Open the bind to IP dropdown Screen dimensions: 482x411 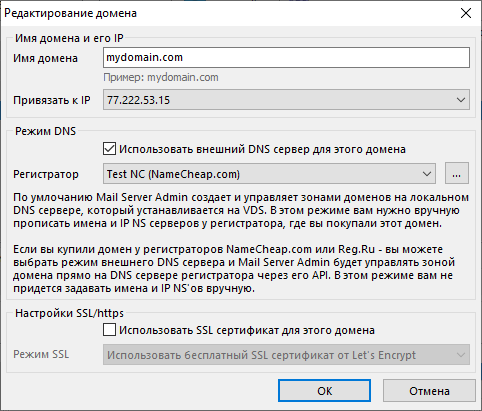286,100
